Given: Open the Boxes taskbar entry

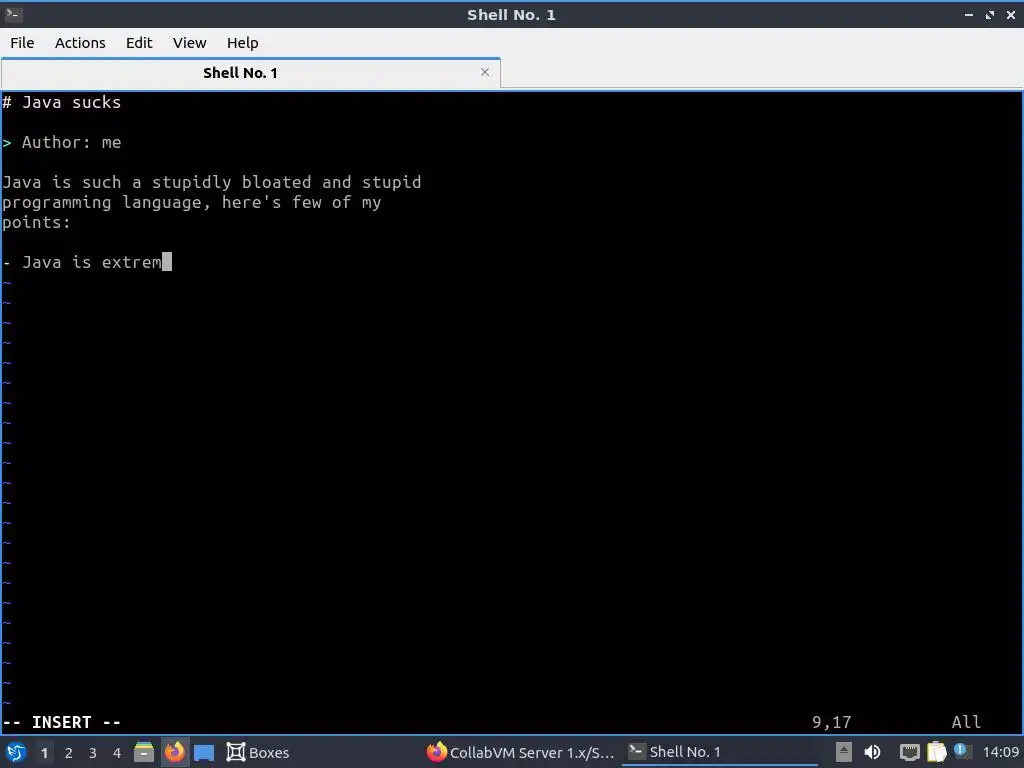Looking at the screenshot, I should tap(258, 752).
